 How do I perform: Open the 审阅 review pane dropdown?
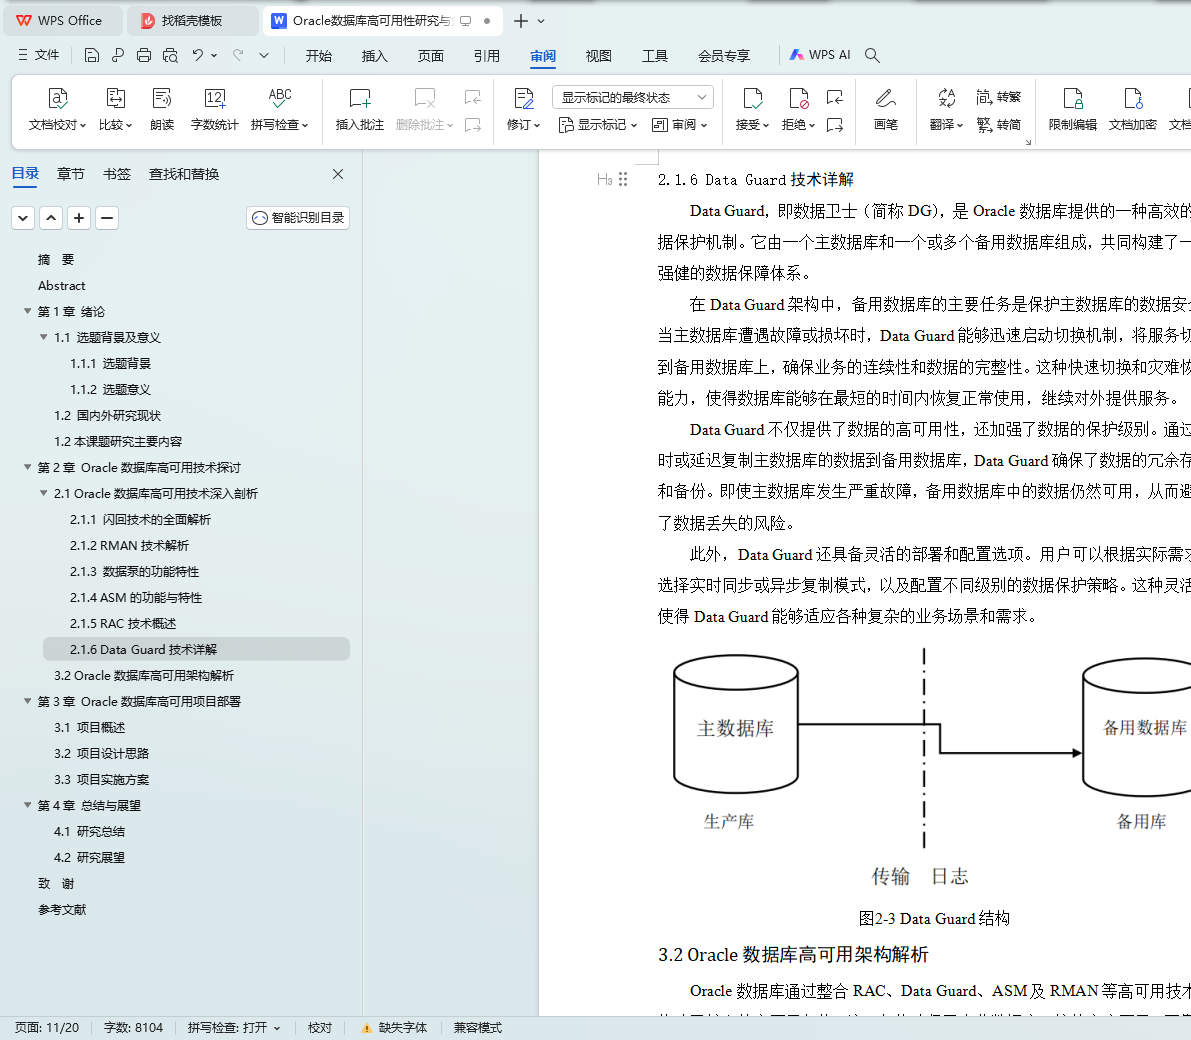pos(680,125)
